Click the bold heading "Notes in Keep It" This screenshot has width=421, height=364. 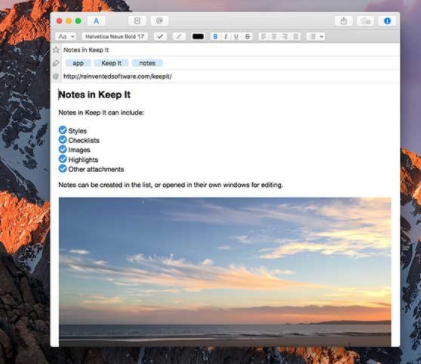tap(94, 95)
